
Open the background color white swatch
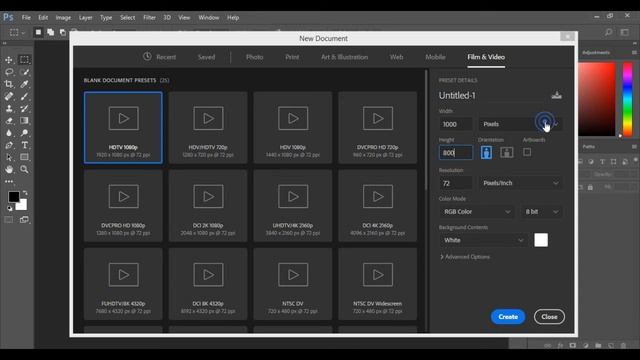(541, 240)
